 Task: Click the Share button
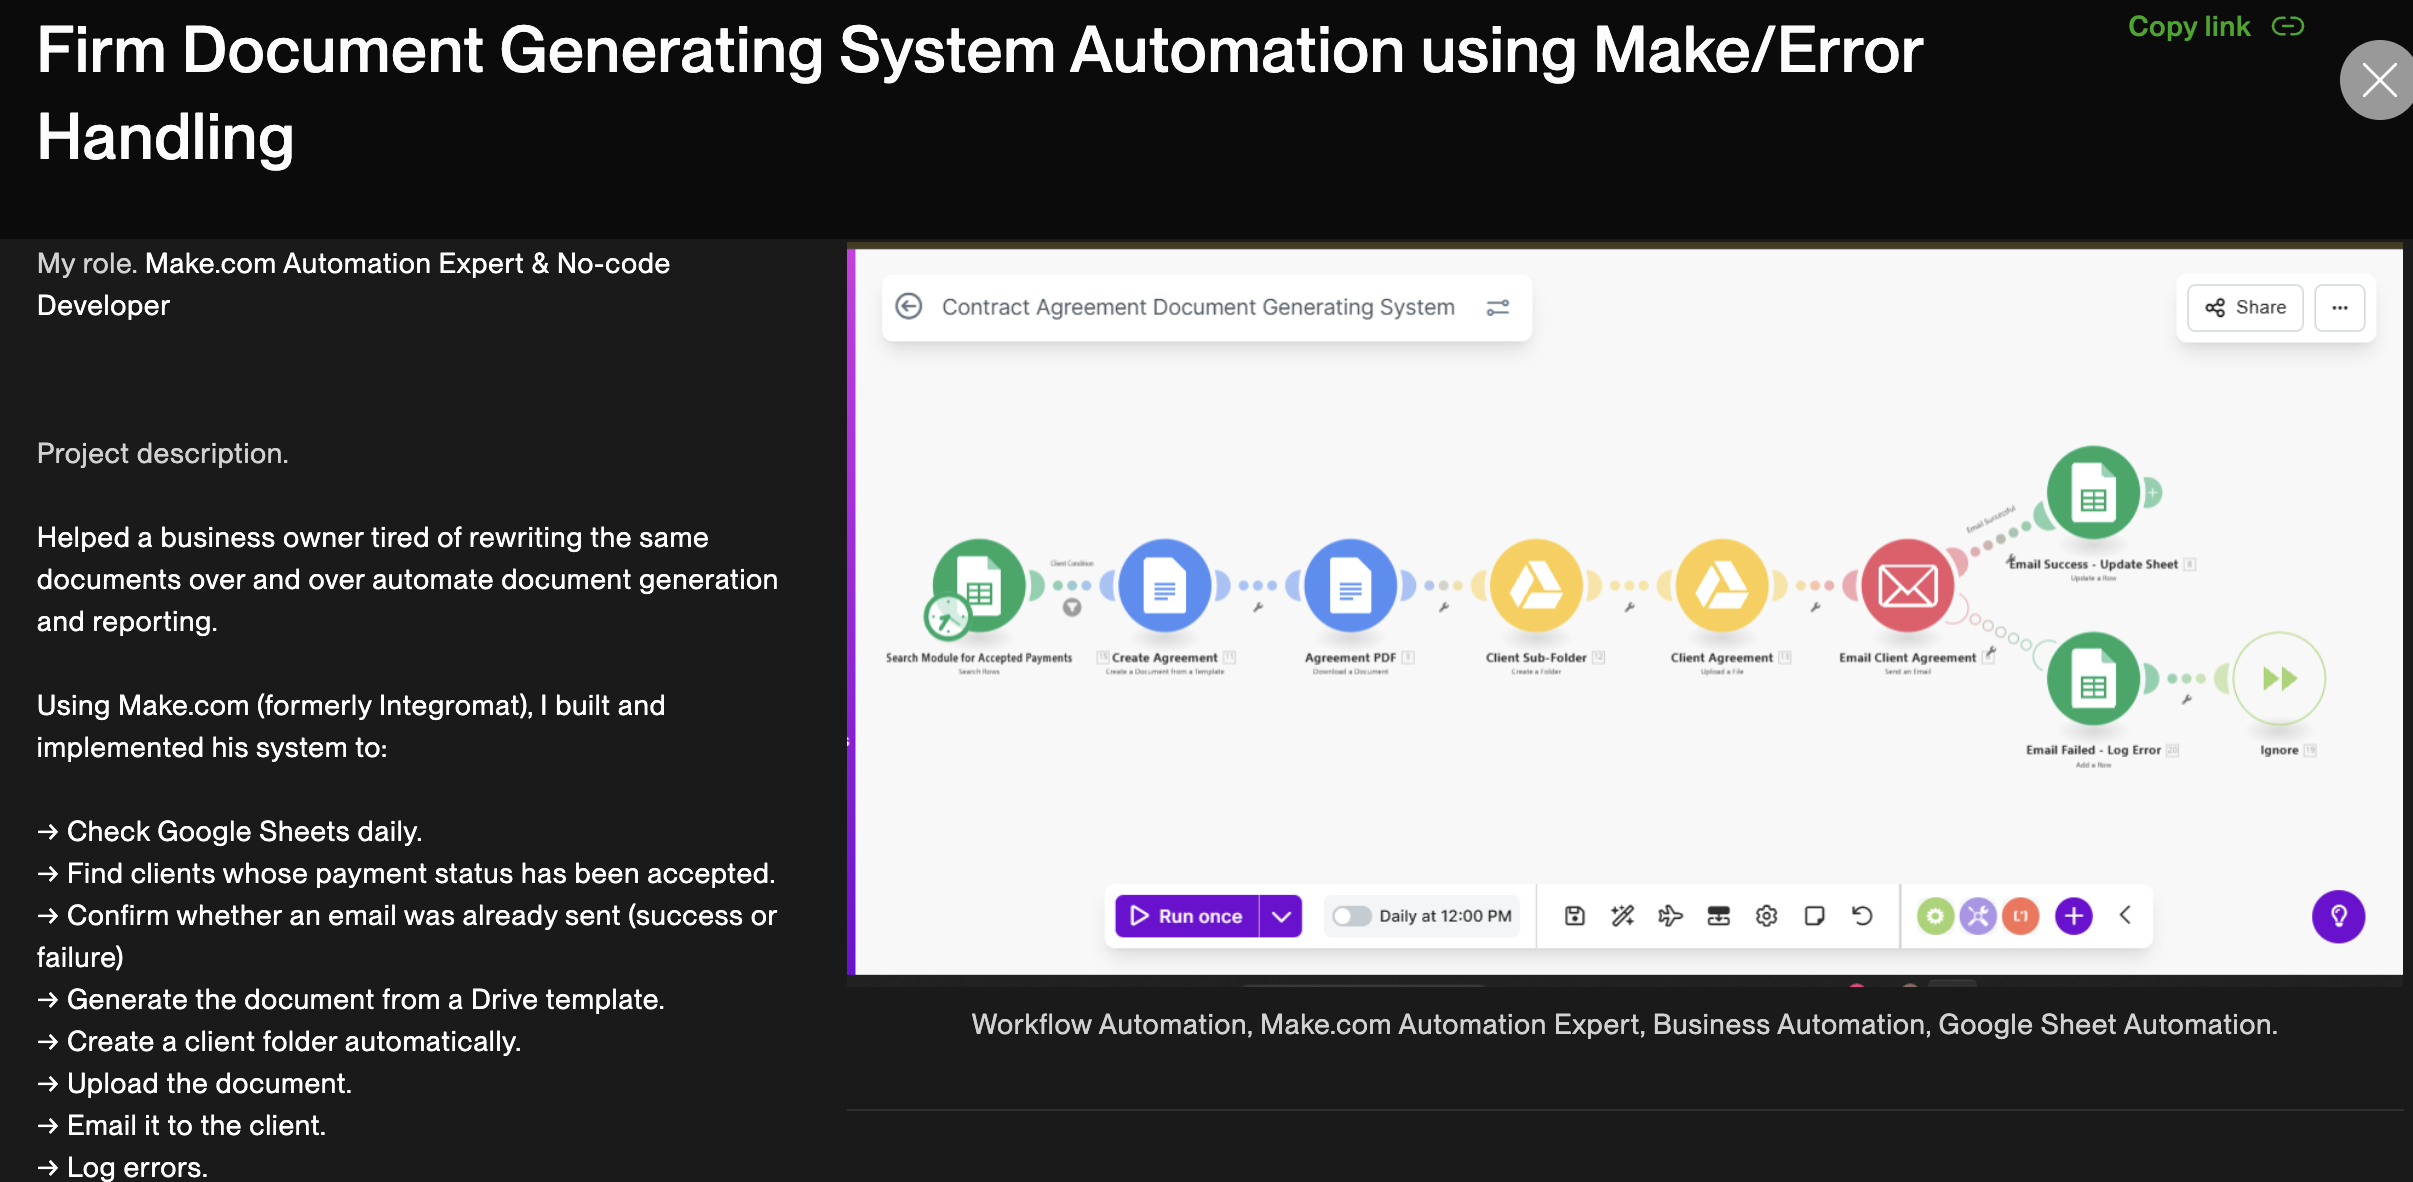[2246, 308]
